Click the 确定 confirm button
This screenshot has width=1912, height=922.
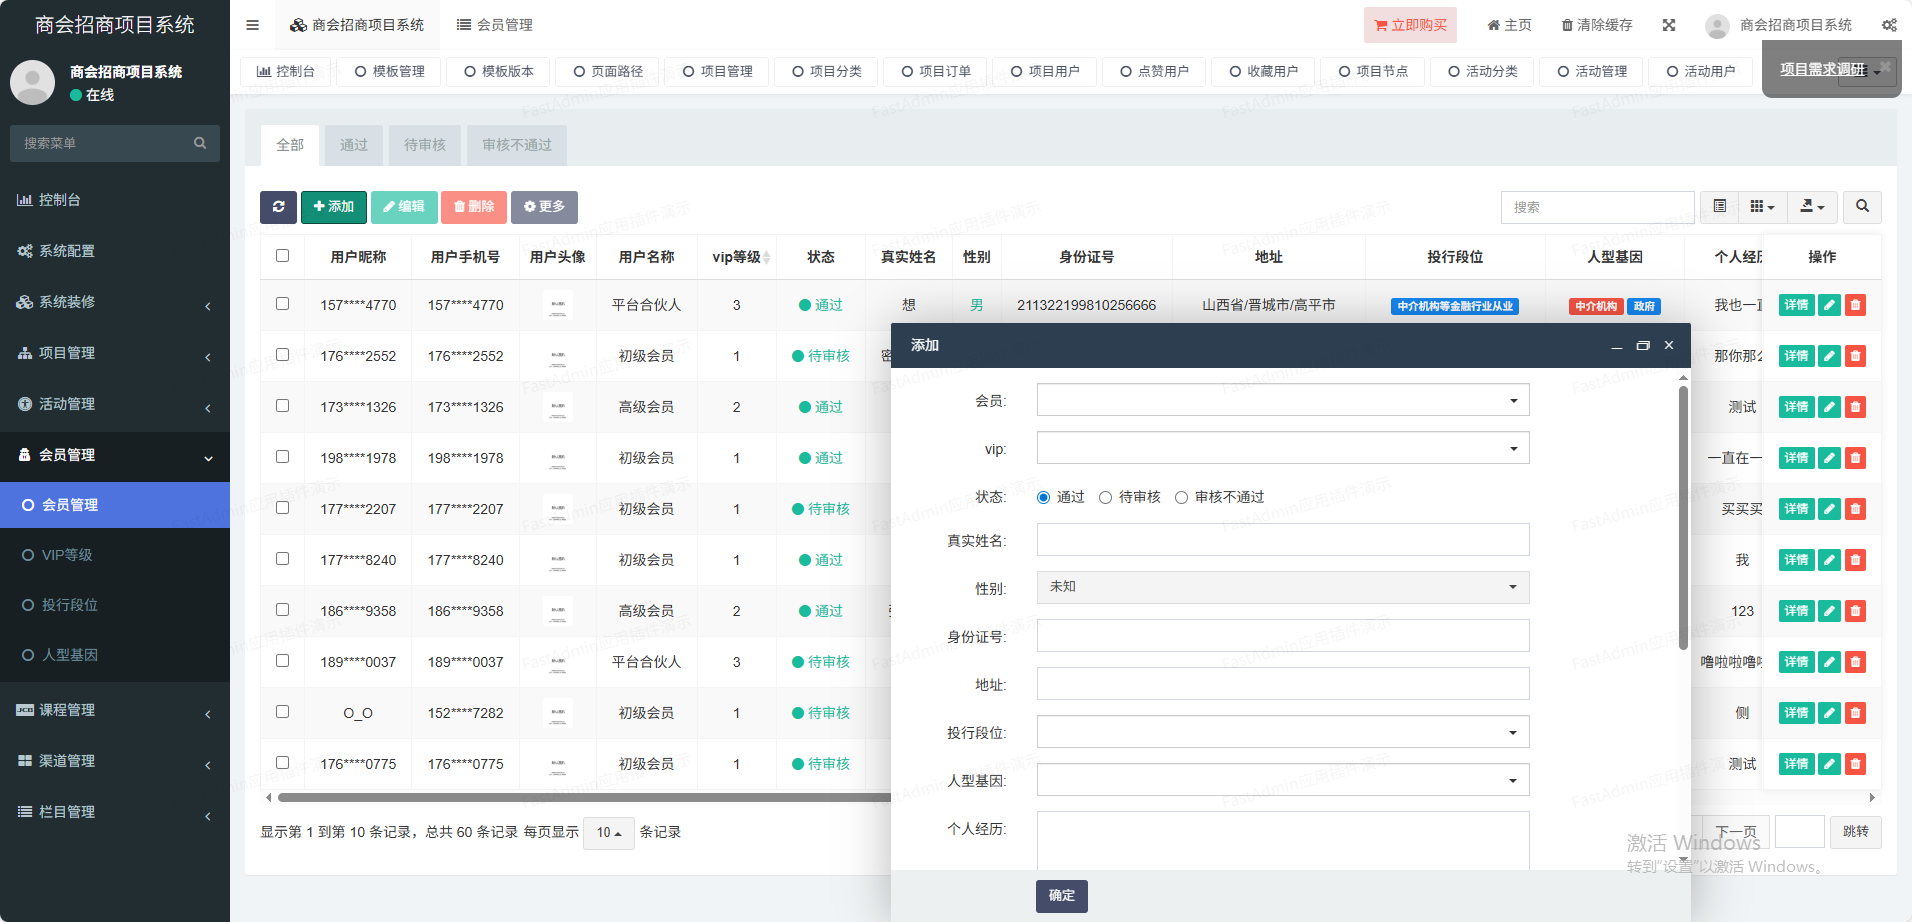click(1061, 896)
